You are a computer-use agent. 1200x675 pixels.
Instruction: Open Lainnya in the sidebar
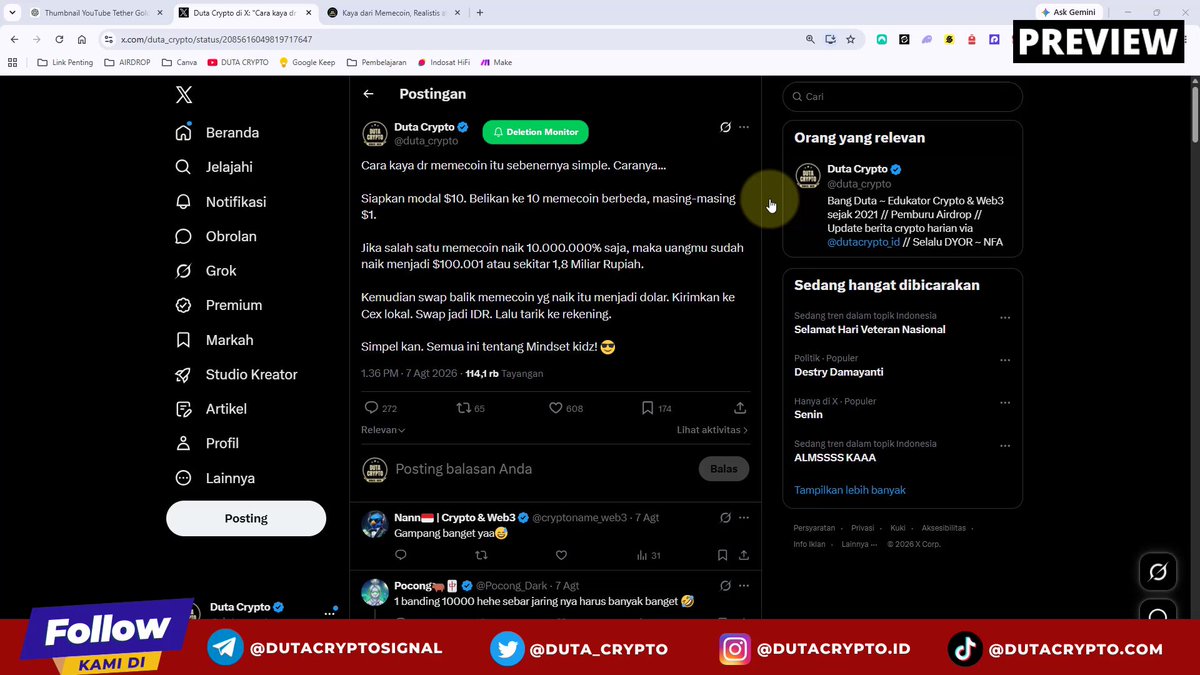pyautogui.click(x=215, y=478)
